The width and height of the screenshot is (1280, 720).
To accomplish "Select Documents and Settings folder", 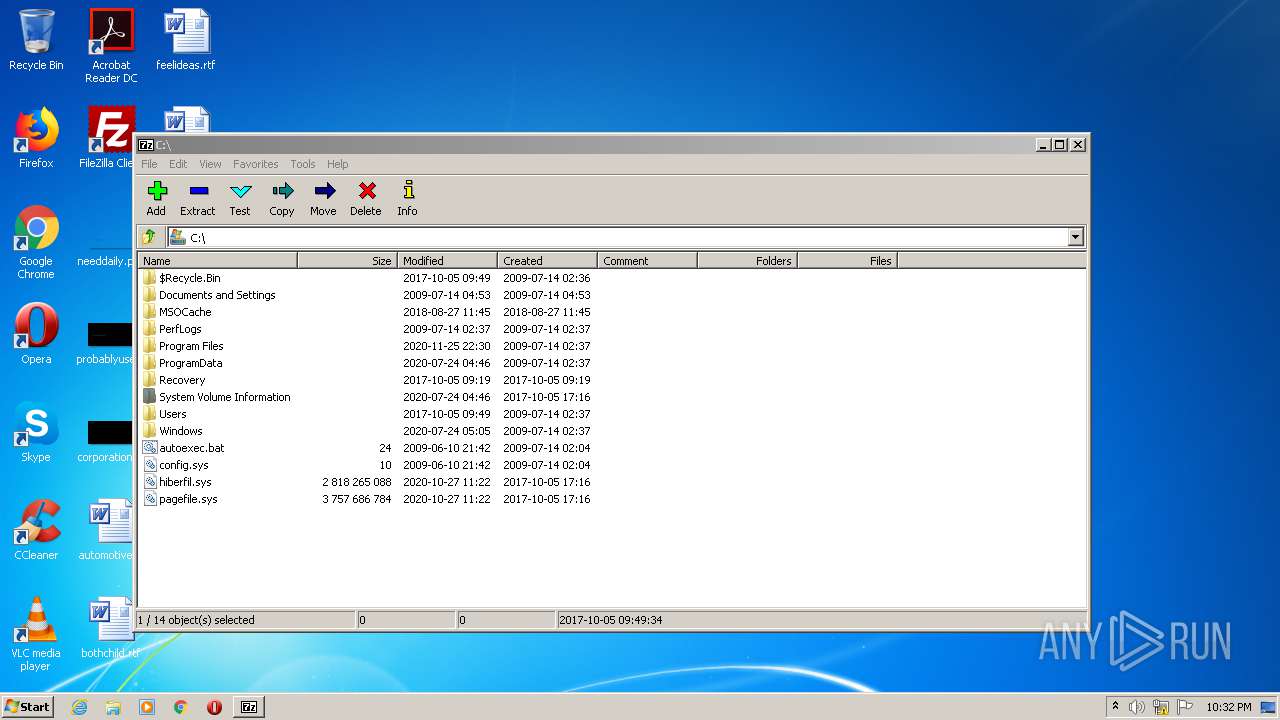I will point(217,295).
